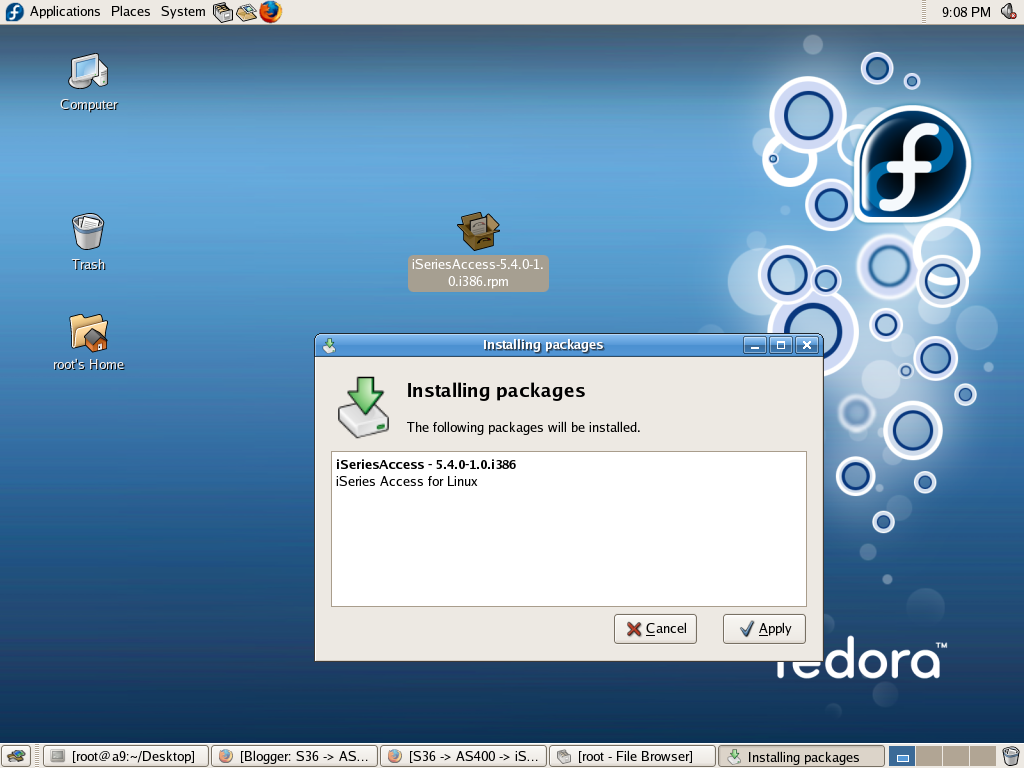Viewport: 1024px width, 768px height.
Task: Switch to the root - File Browser taskbar item
Action: tap(632, 756)
